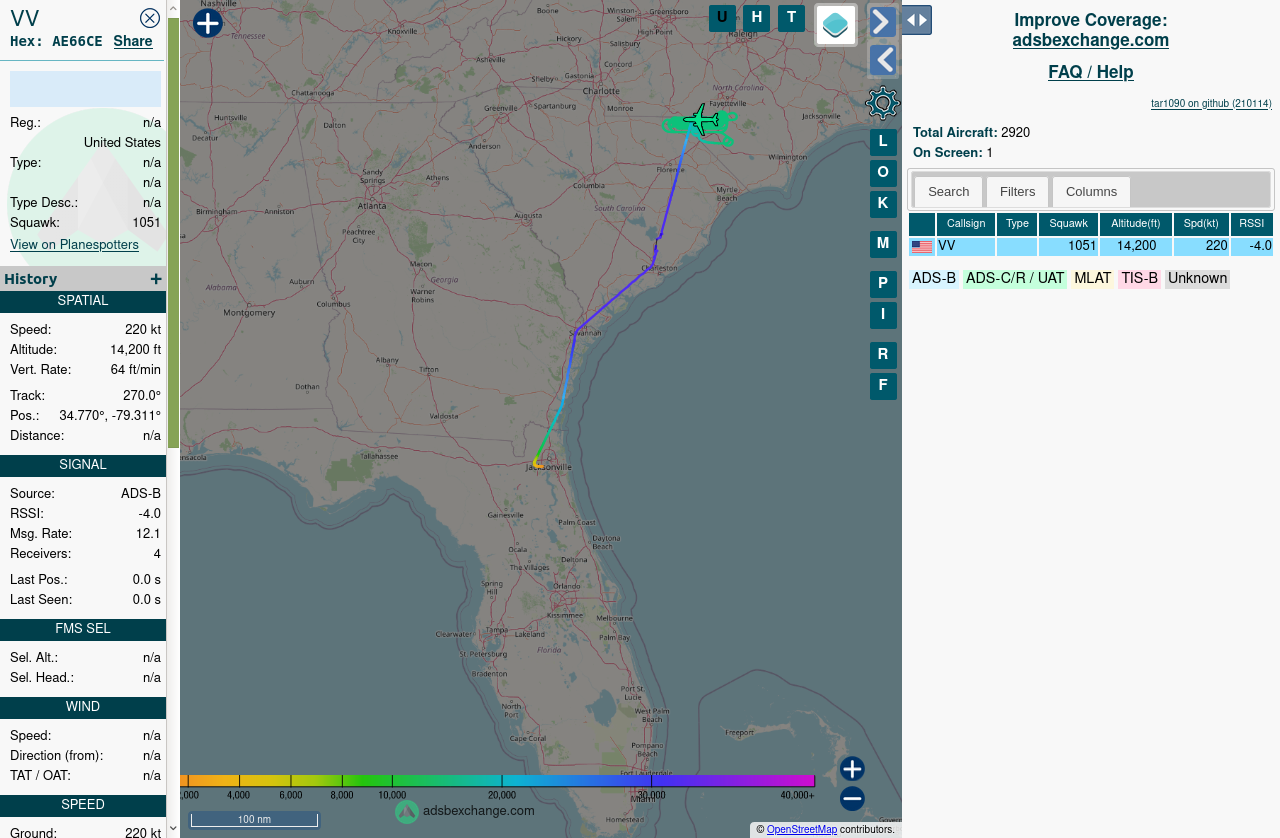Click the info panel scrollbar

click(173, 233)
